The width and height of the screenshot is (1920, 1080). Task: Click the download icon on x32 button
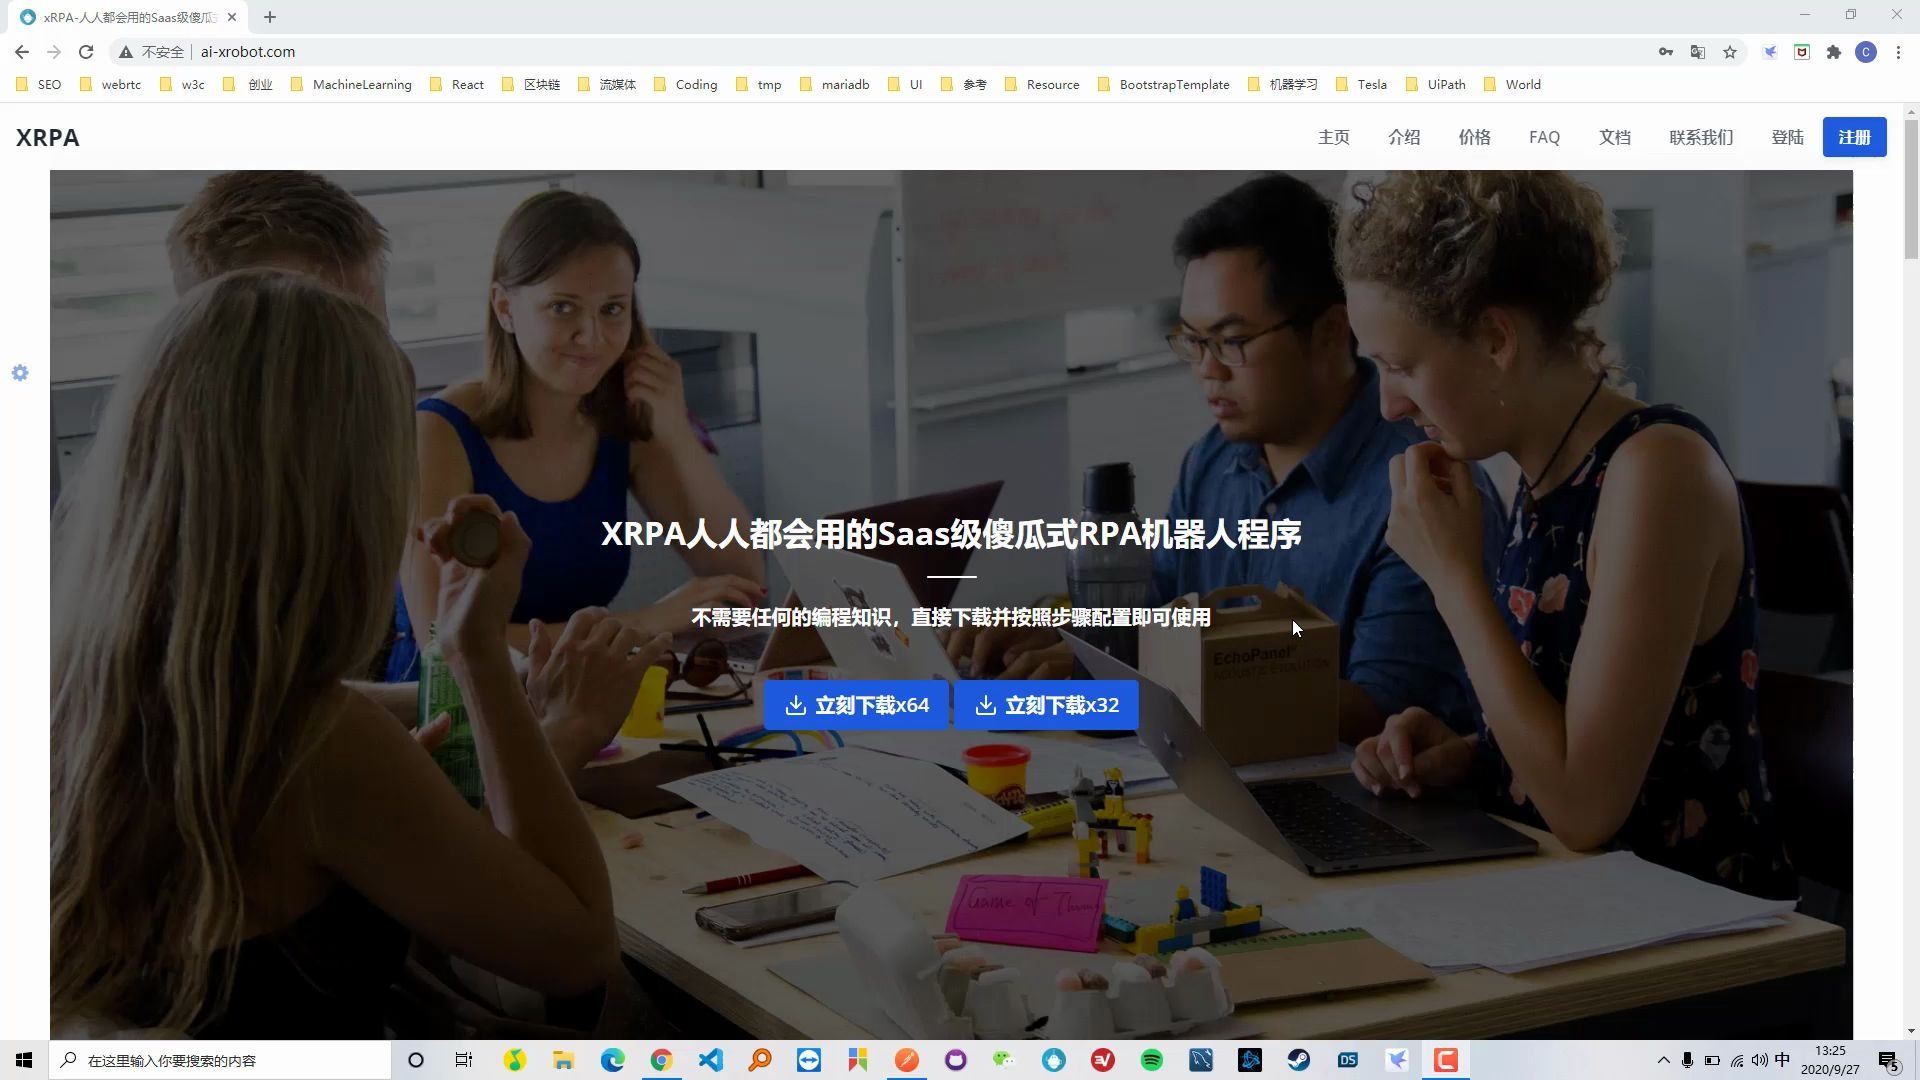point(986,704)
